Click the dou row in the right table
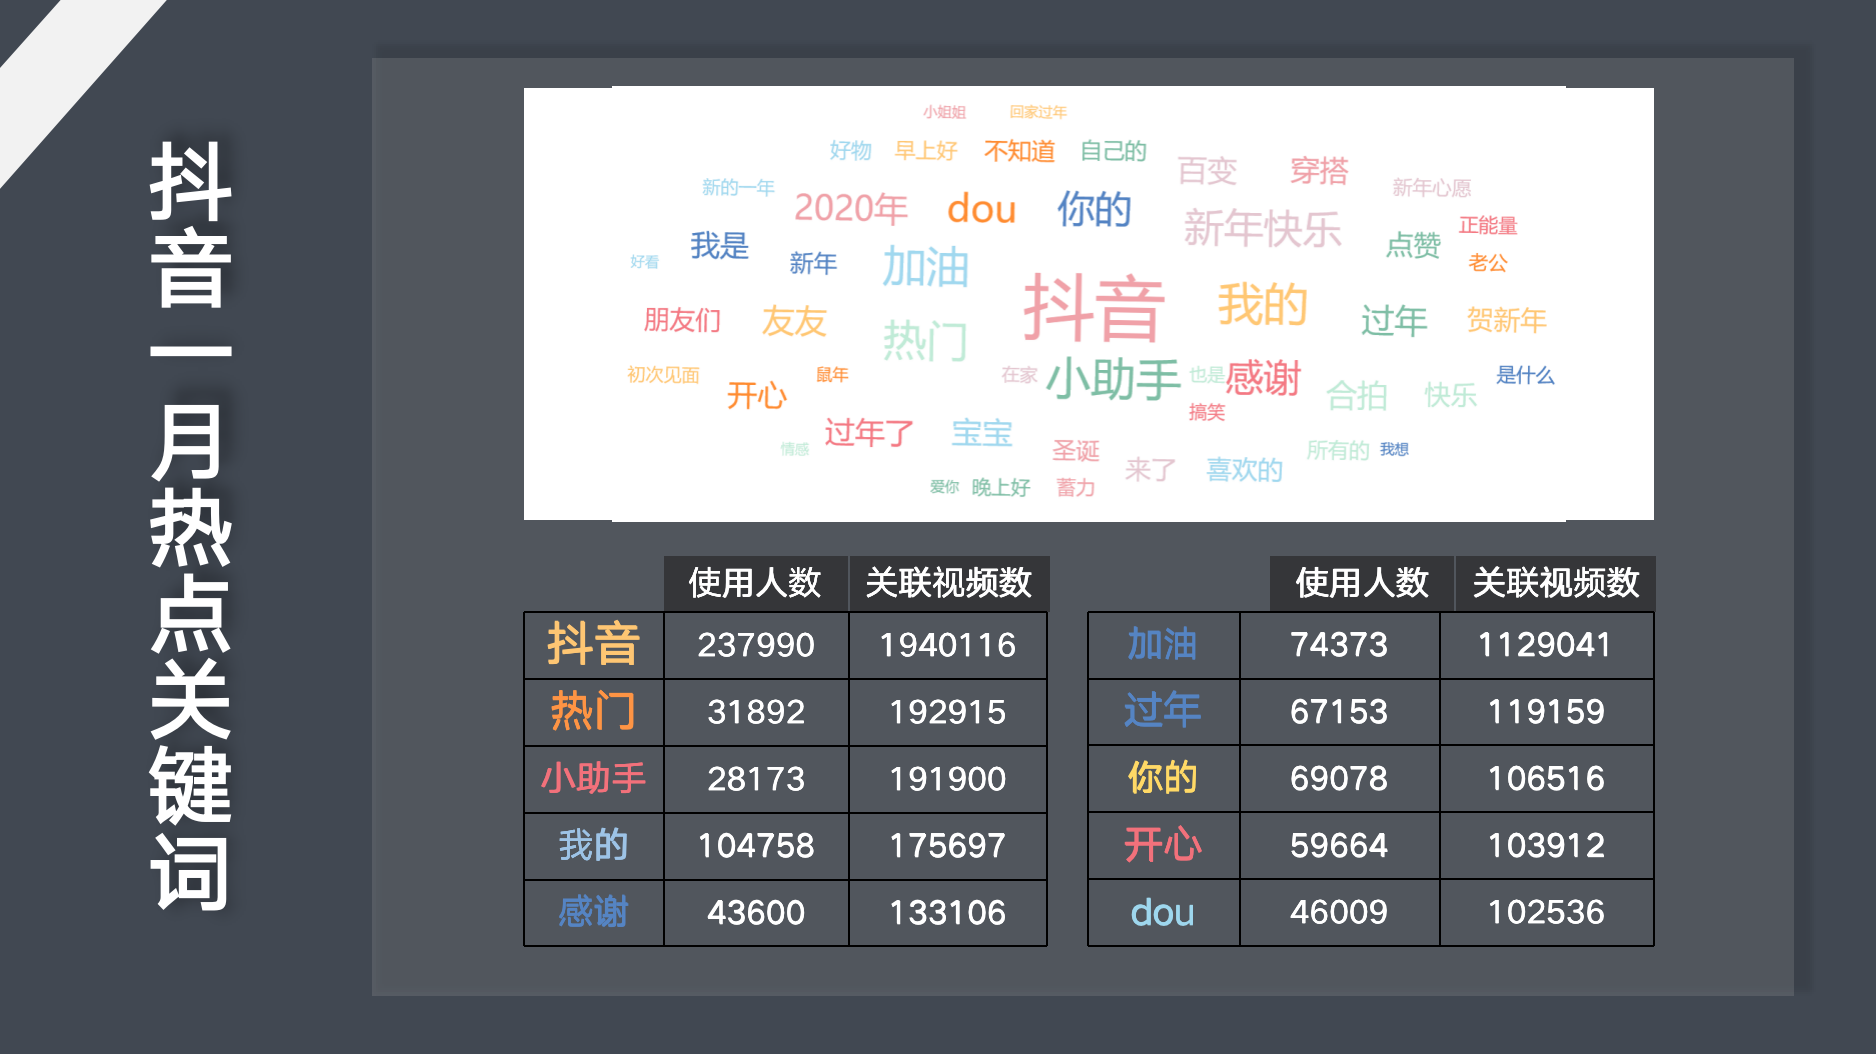This screenshot has height=1054, width=1876. point(1163,912)
